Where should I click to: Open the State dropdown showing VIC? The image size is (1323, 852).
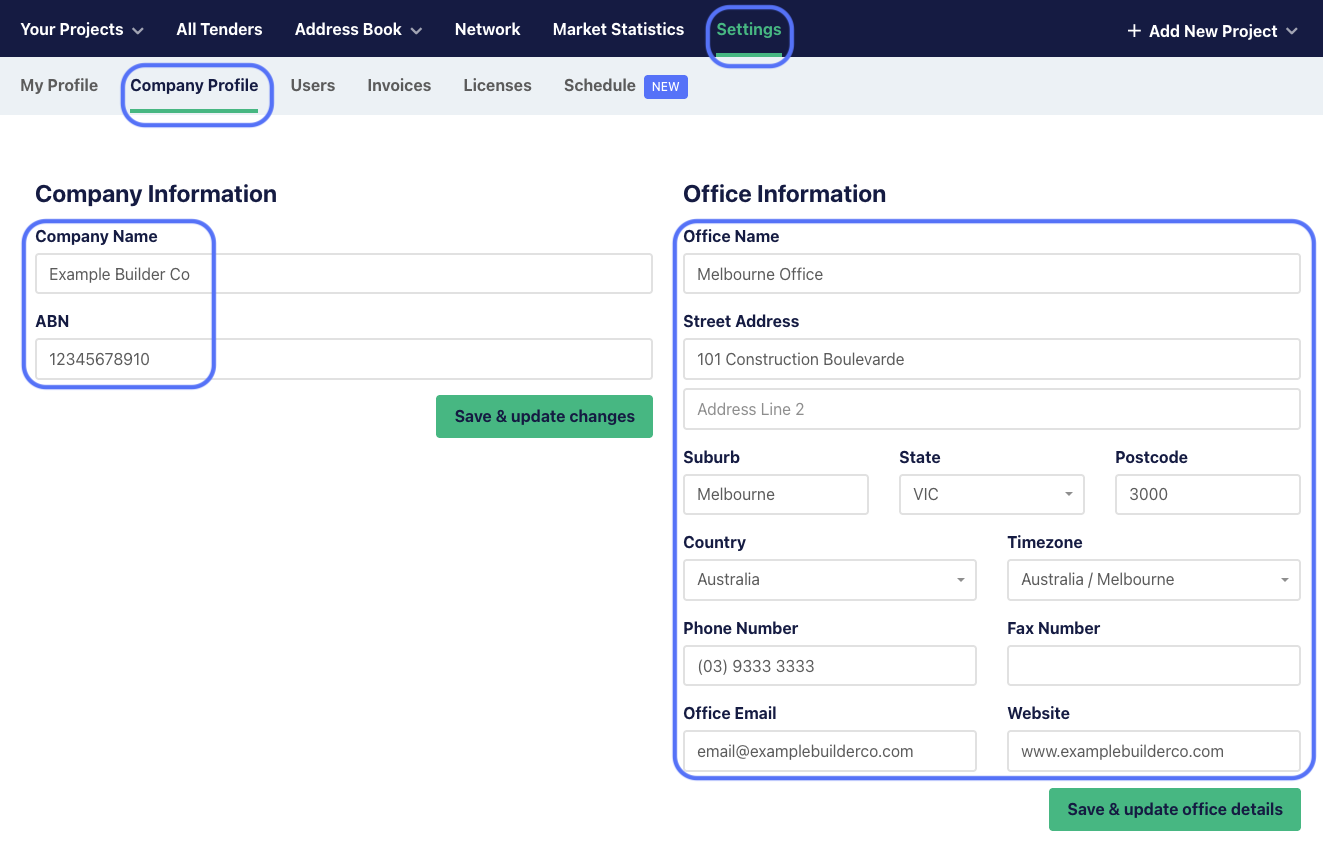(x=991, y=494)
